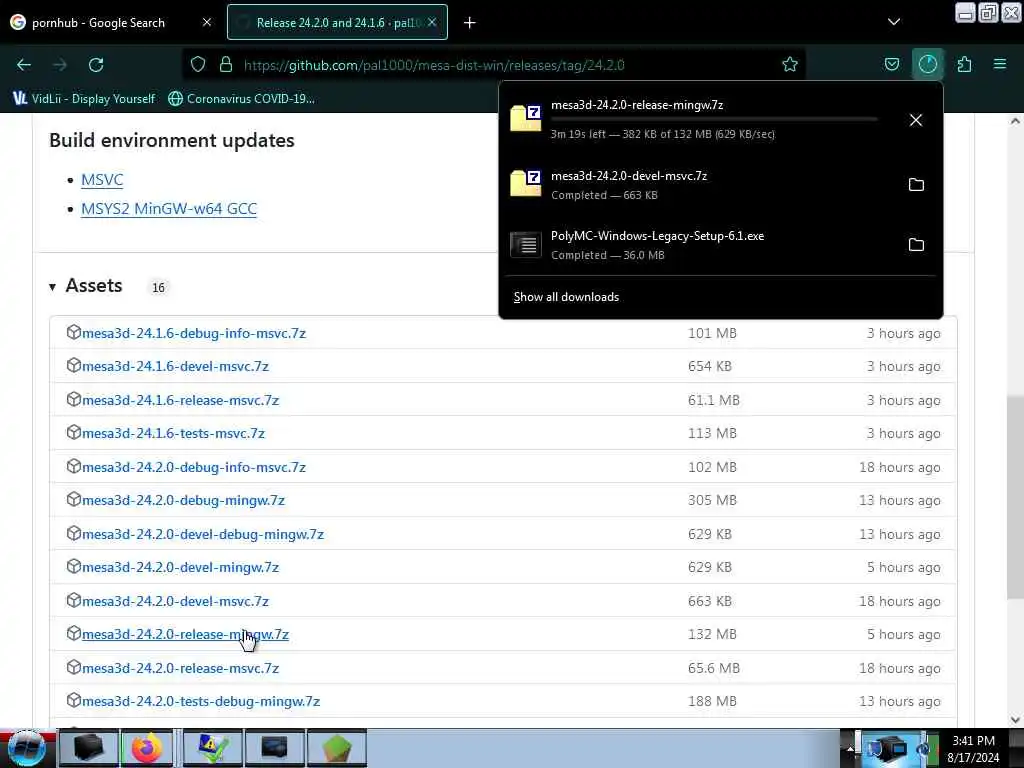This screenshot has height=768, width=1024.
Task: Open taskbar clock showing 3:41 PM
Action: pyautogui.click(x=973, y=749)
